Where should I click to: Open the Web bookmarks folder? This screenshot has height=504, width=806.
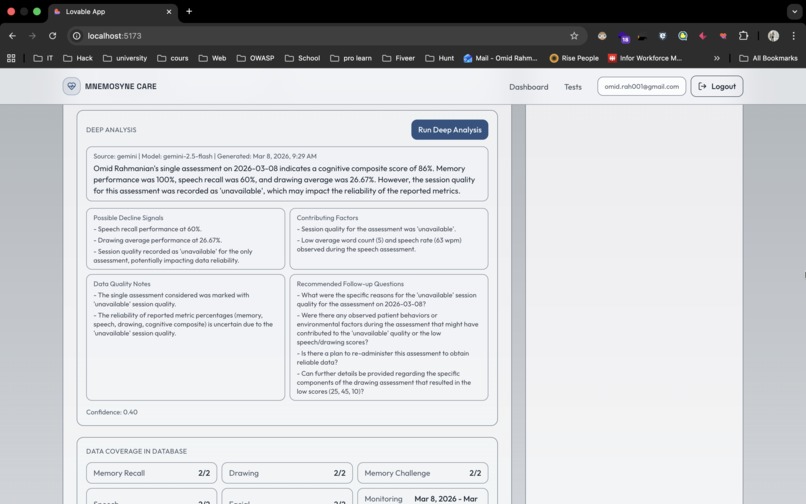coord(212,58)
